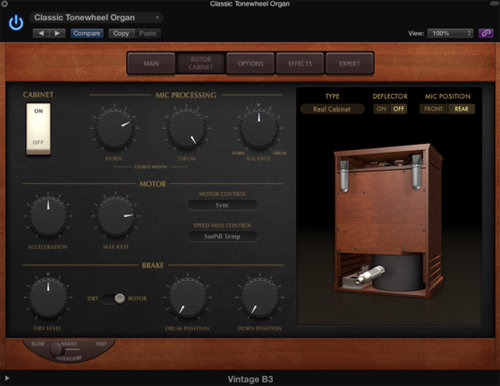
Task: Click the Drum Position knob
Action: coord(187,298)
